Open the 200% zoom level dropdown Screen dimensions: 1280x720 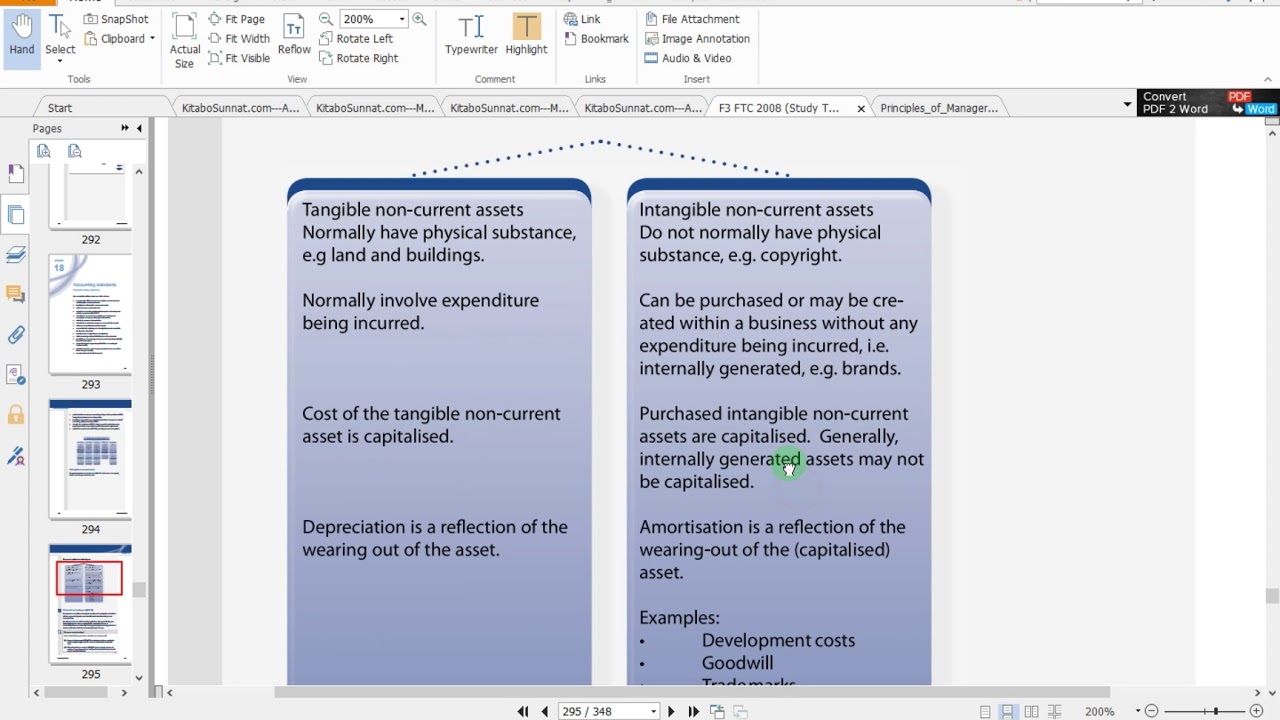point(401,19)
